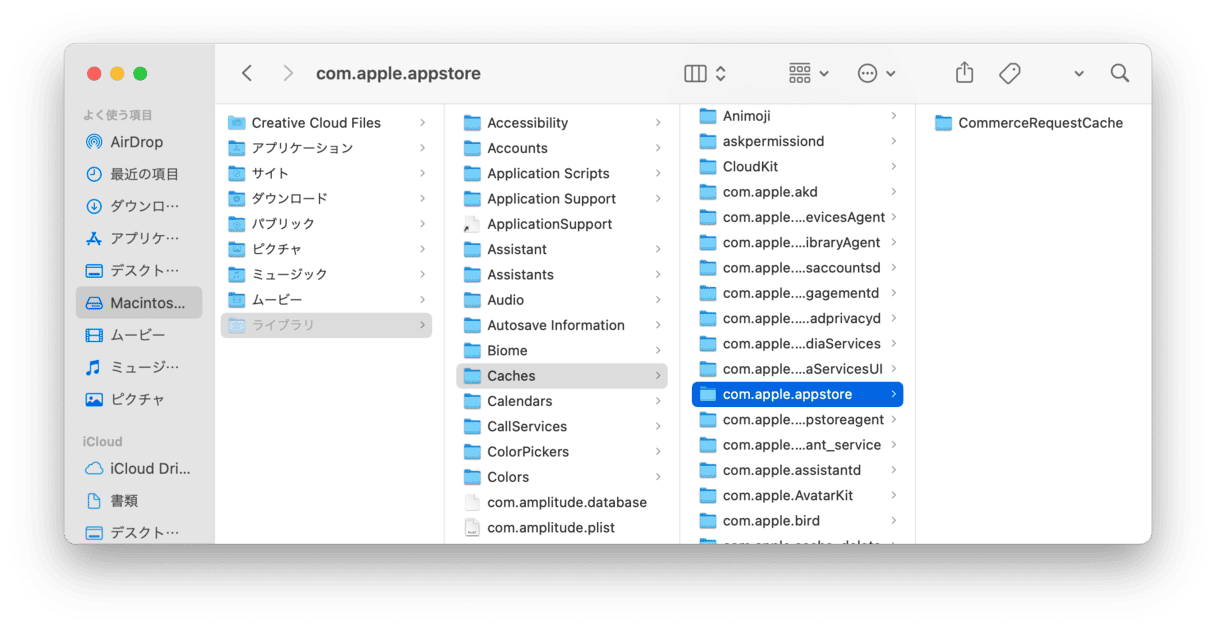Open 書類 in the iCloud section
1216x629 pixels.
point(139,500)
